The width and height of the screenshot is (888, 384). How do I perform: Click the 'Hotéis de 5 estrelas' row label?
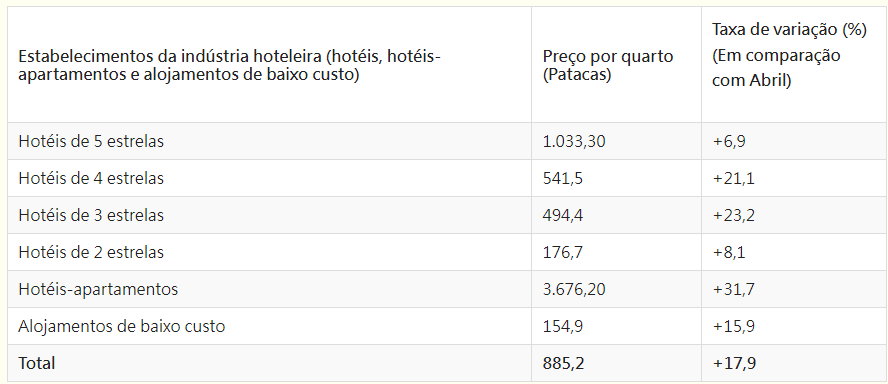[x=91, y=141]
